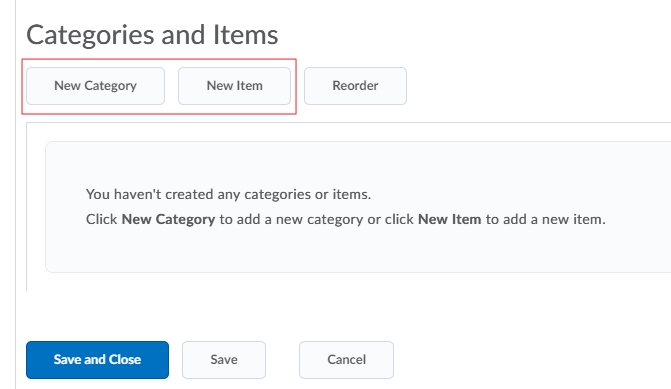The width and height of the screenshot is (671, 389).
Task: Click bold New Item text in instructions
Action: (x=449, y=219)
